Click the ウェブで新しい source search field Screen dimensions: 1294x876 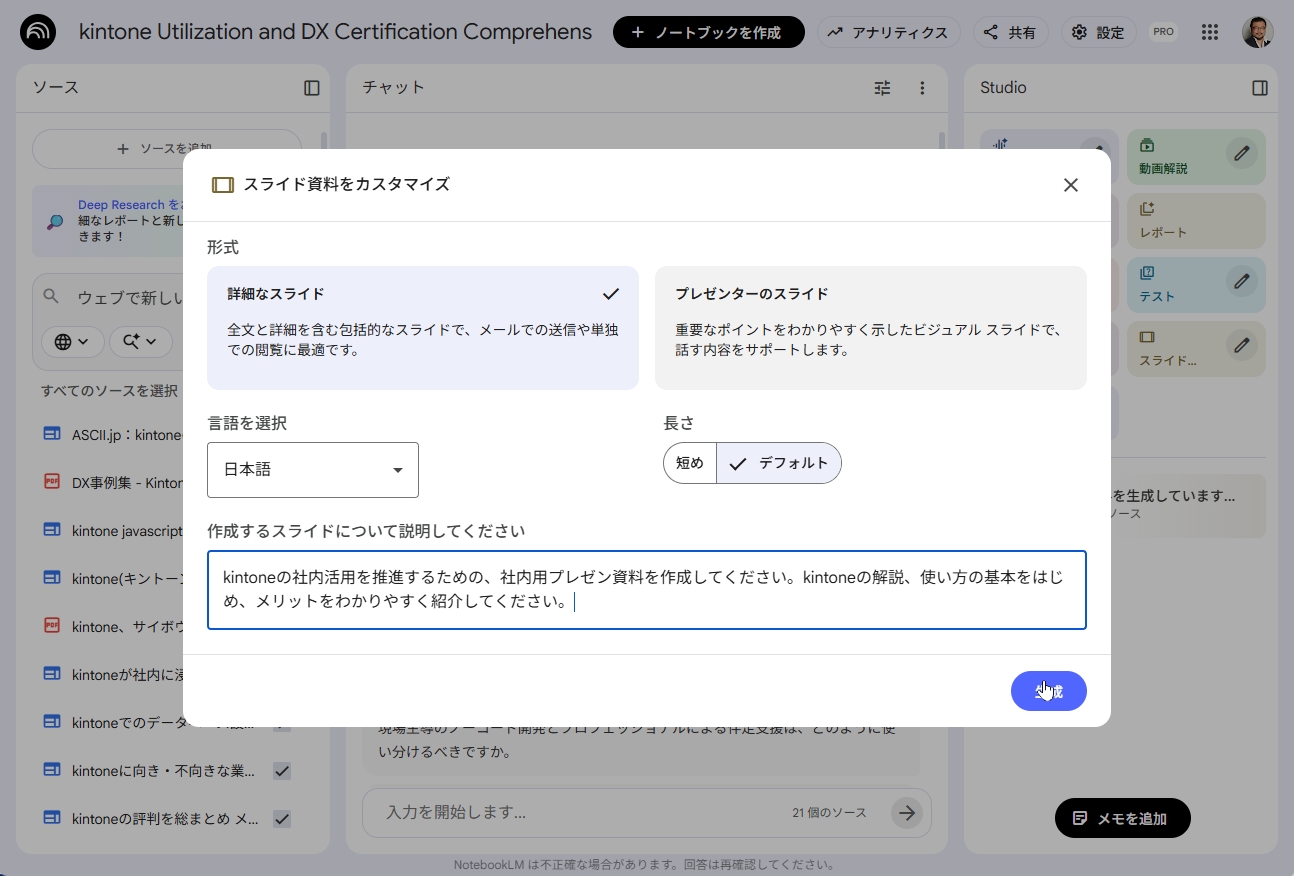pos(130,298)
